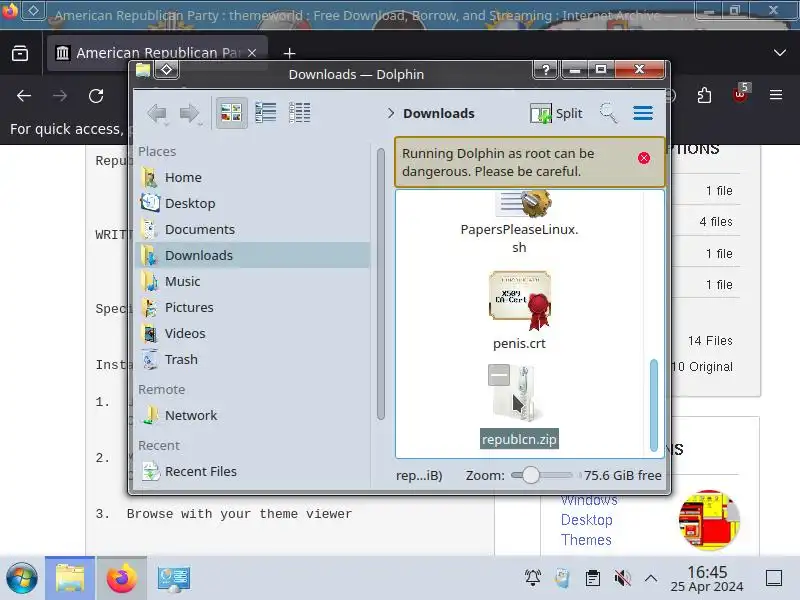This screenshot has width=800, height=600.
Task: Open the Firefox application menu
Action: [776, 95]
